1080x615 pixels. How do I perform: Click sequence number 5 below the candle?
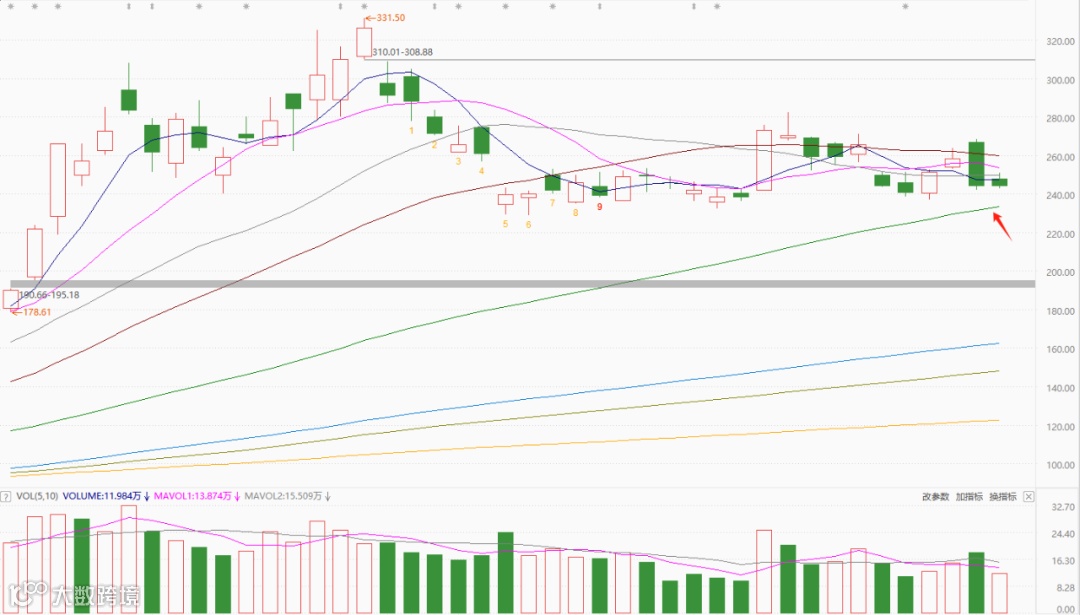(505, 224)
